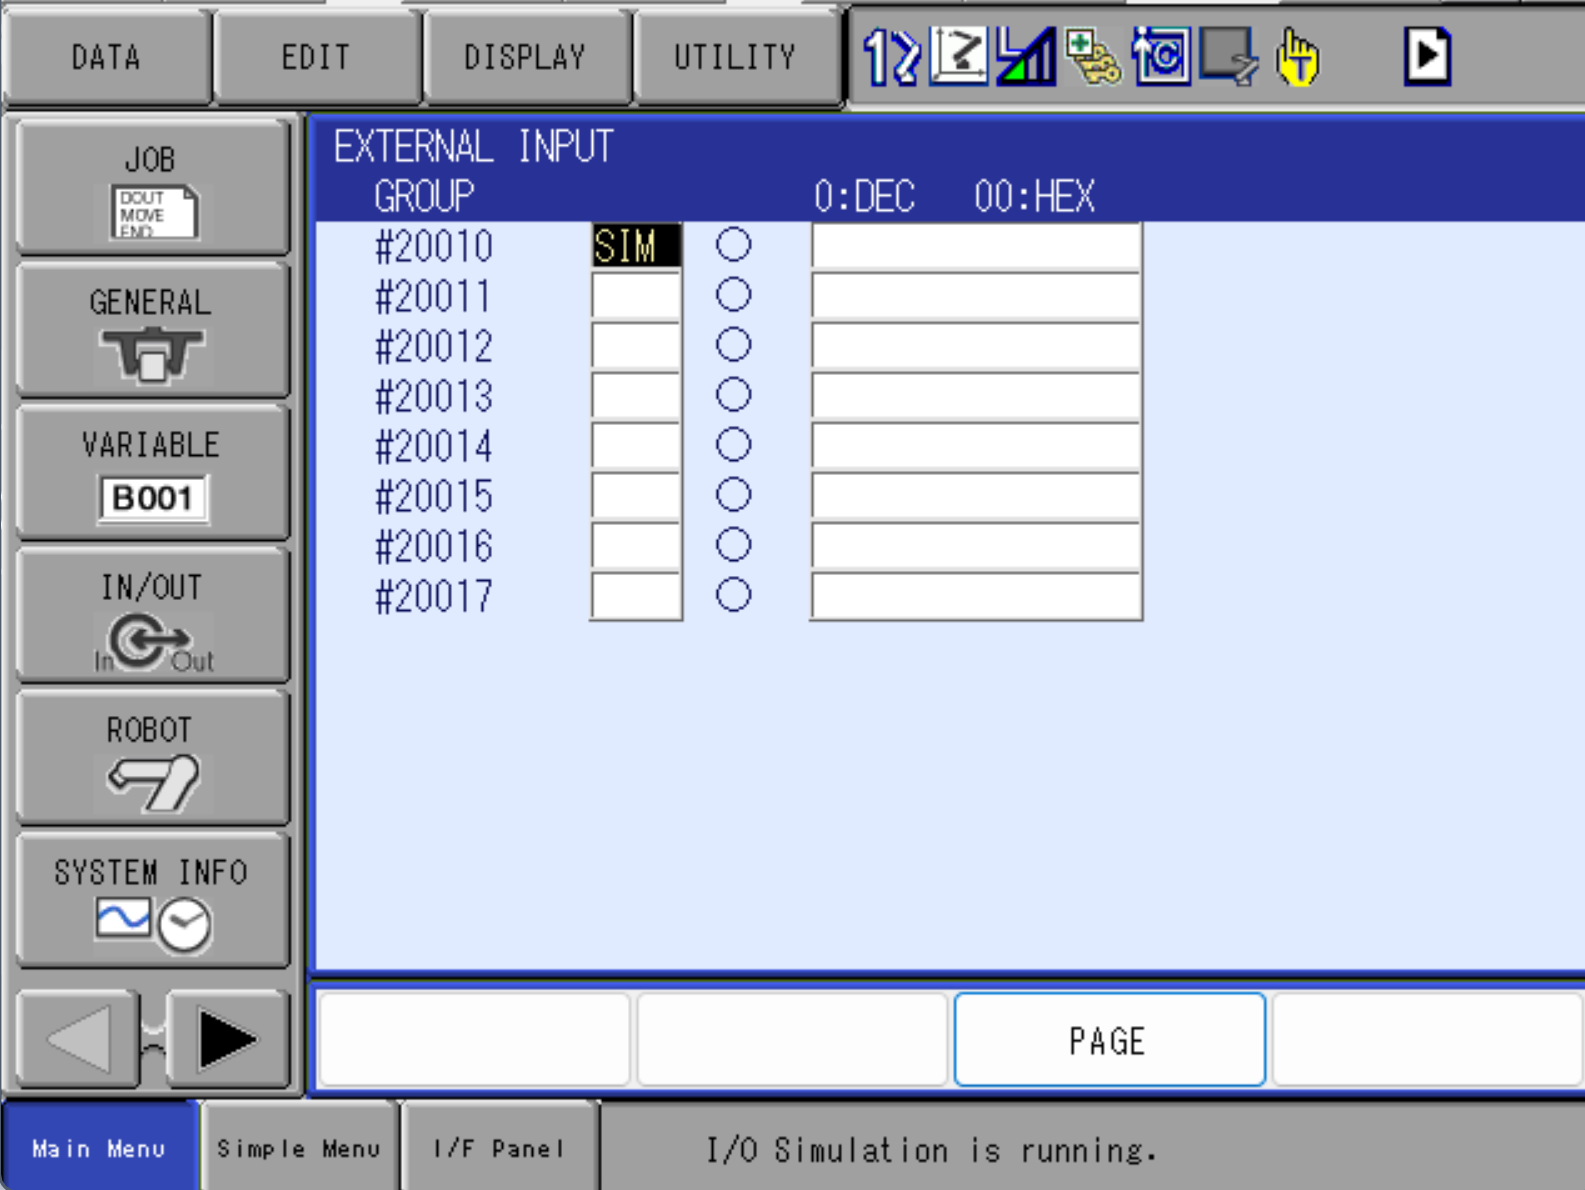The image size is (1585, 1190).
Task: Toggle the status circle for input #20016
Action: pyautogui.click(x=733, y=545)
